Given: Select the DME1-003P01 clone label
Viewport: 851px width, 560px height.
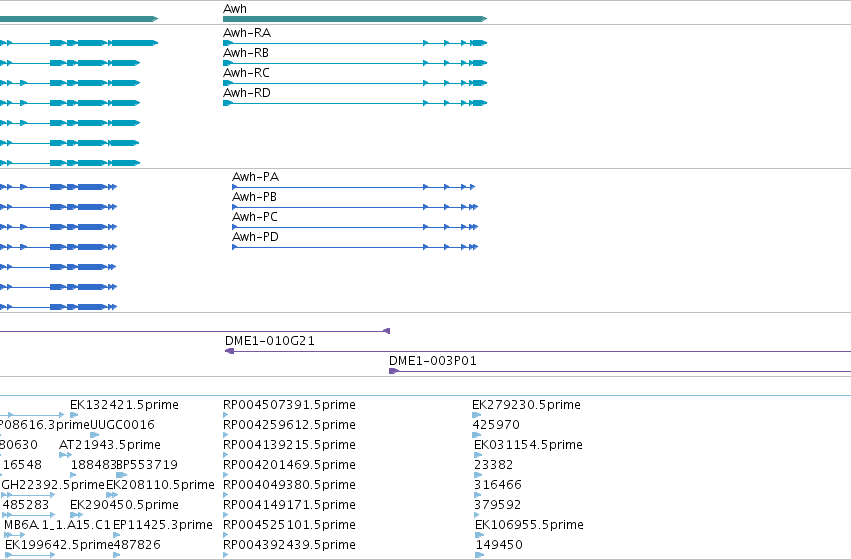Looking at the screenshot, I should click(x=433, y=361).
